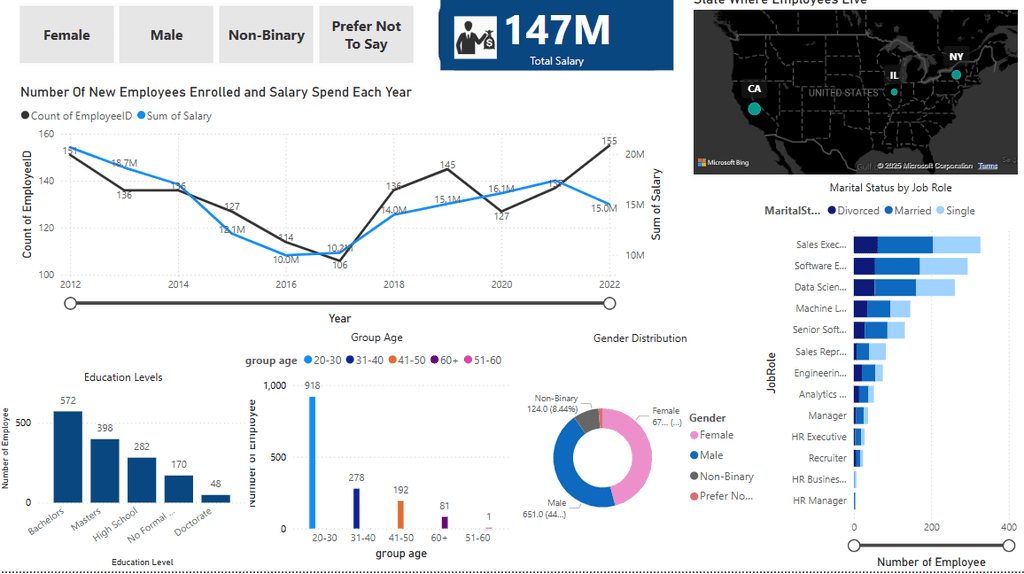
Task: Click the 20-30 group age legend dot
Action: pyautogui.click(x=308, y=360)
